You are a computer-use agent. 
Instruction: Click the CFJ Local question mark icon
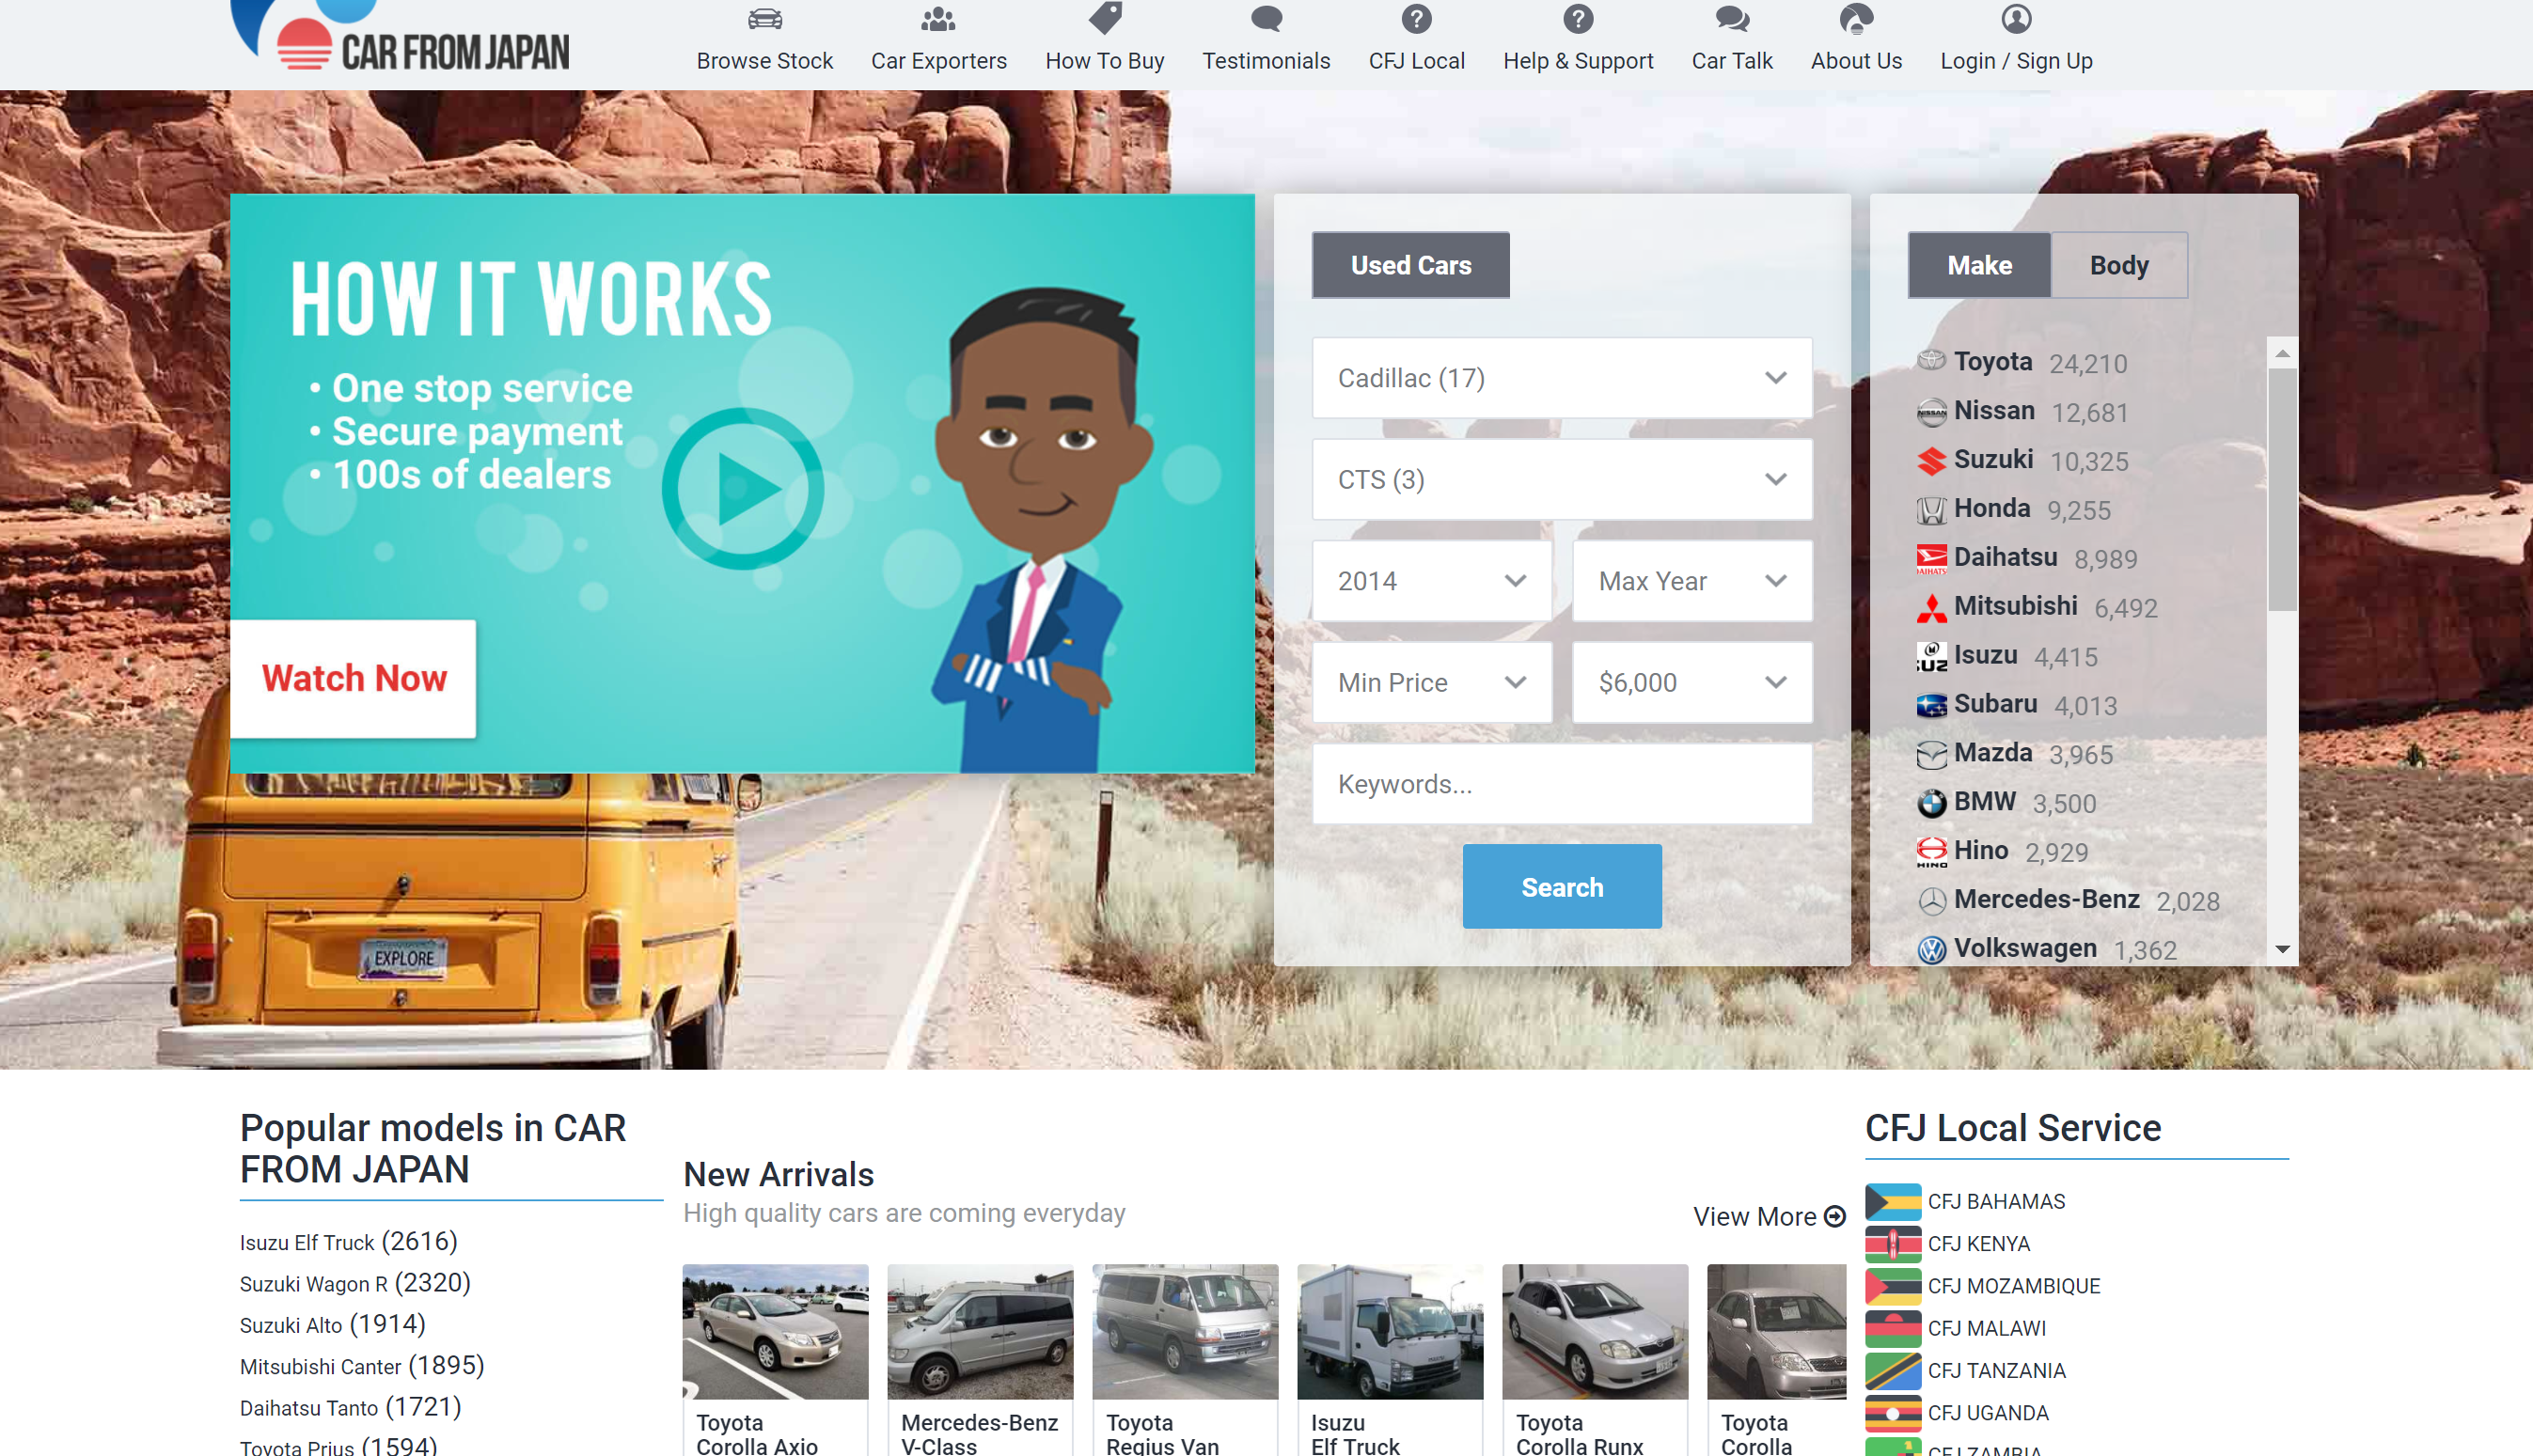(1416, 19)
